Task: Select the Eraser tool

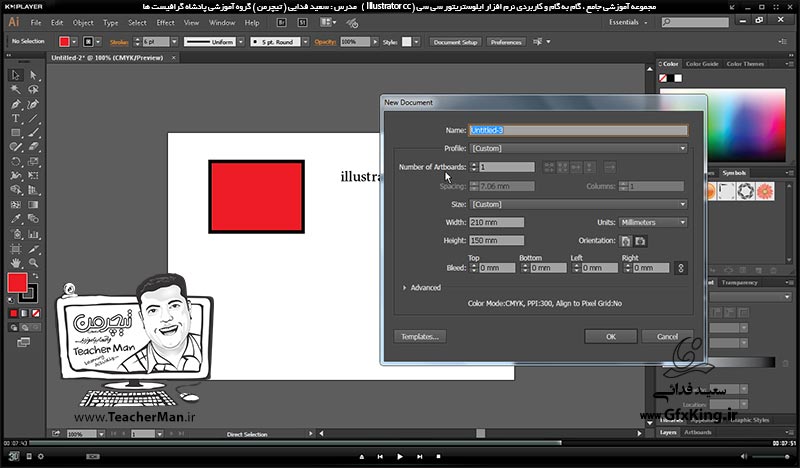Action: tap(33, 147)
